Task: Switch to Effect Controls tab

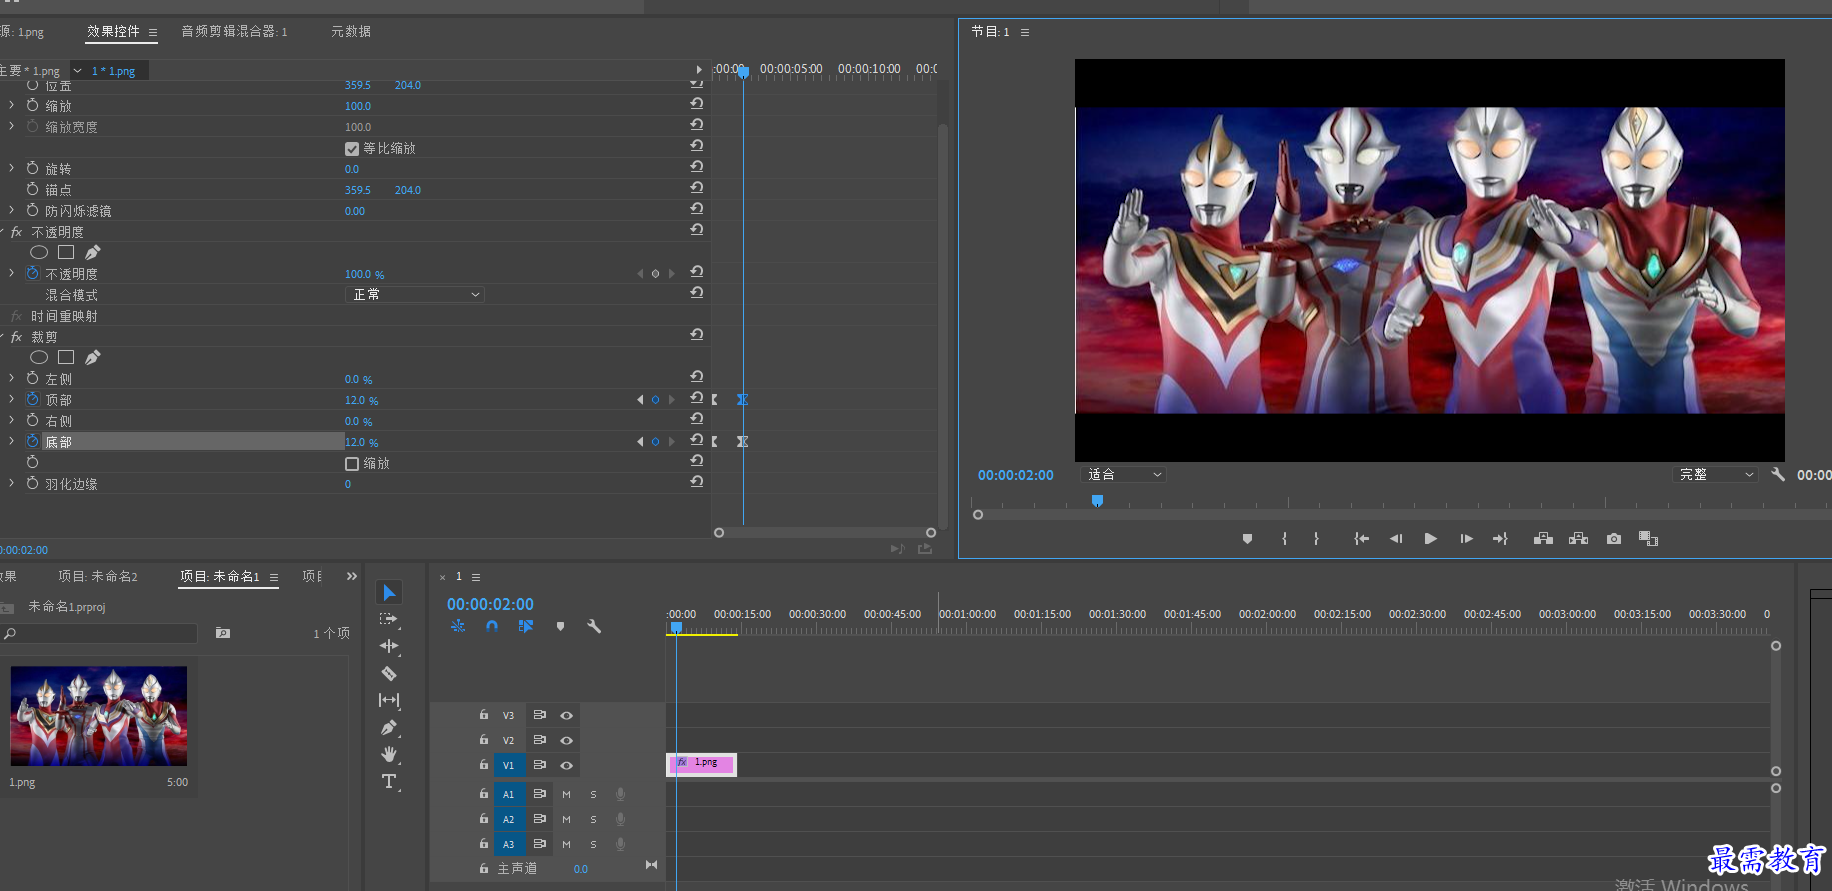Action: point(113,31)
